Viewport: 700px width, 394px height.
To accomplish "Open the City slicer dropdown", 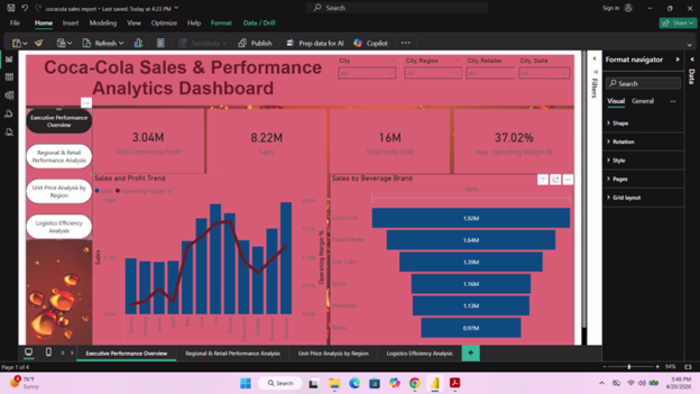I will coord(367,73).
